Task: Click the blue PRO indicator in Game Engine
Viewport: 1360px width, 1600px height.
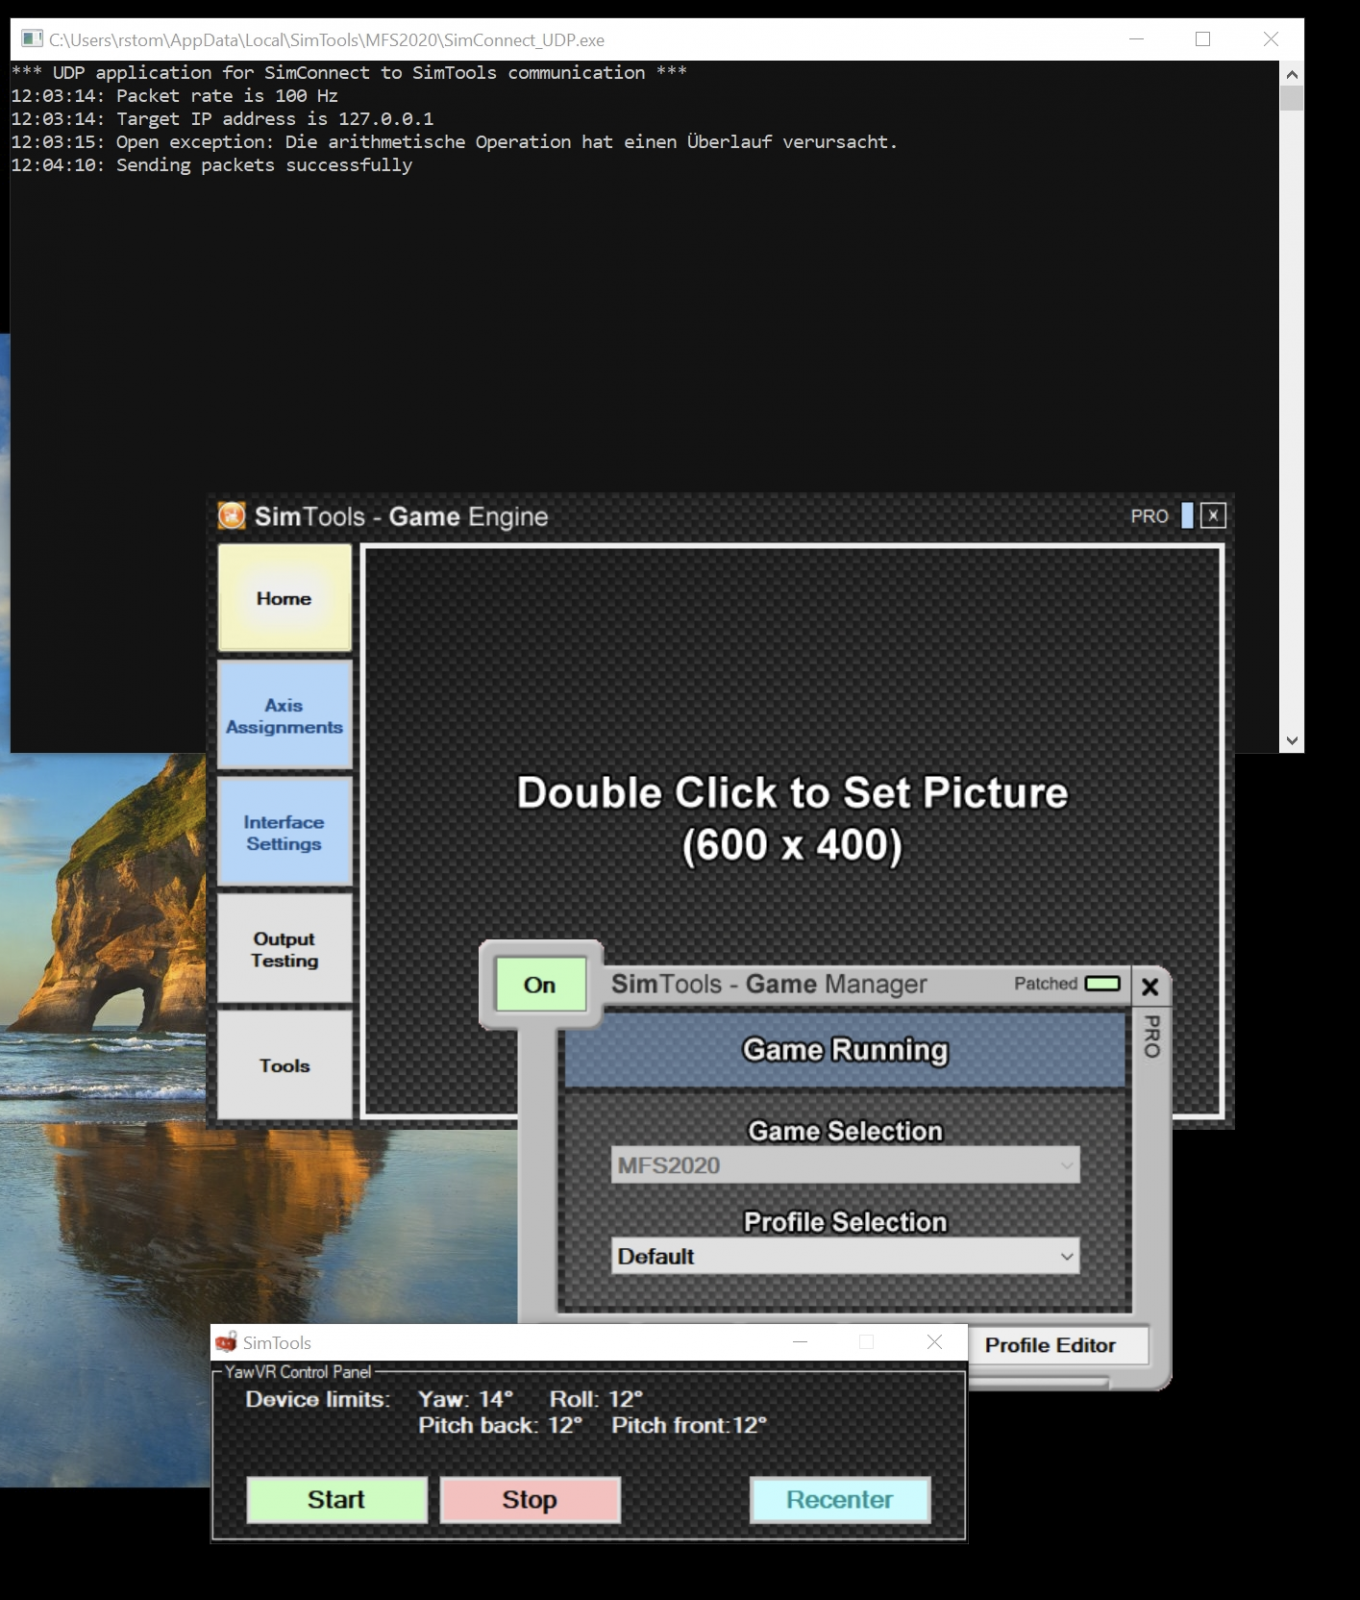Action: tap(1187, 515)
